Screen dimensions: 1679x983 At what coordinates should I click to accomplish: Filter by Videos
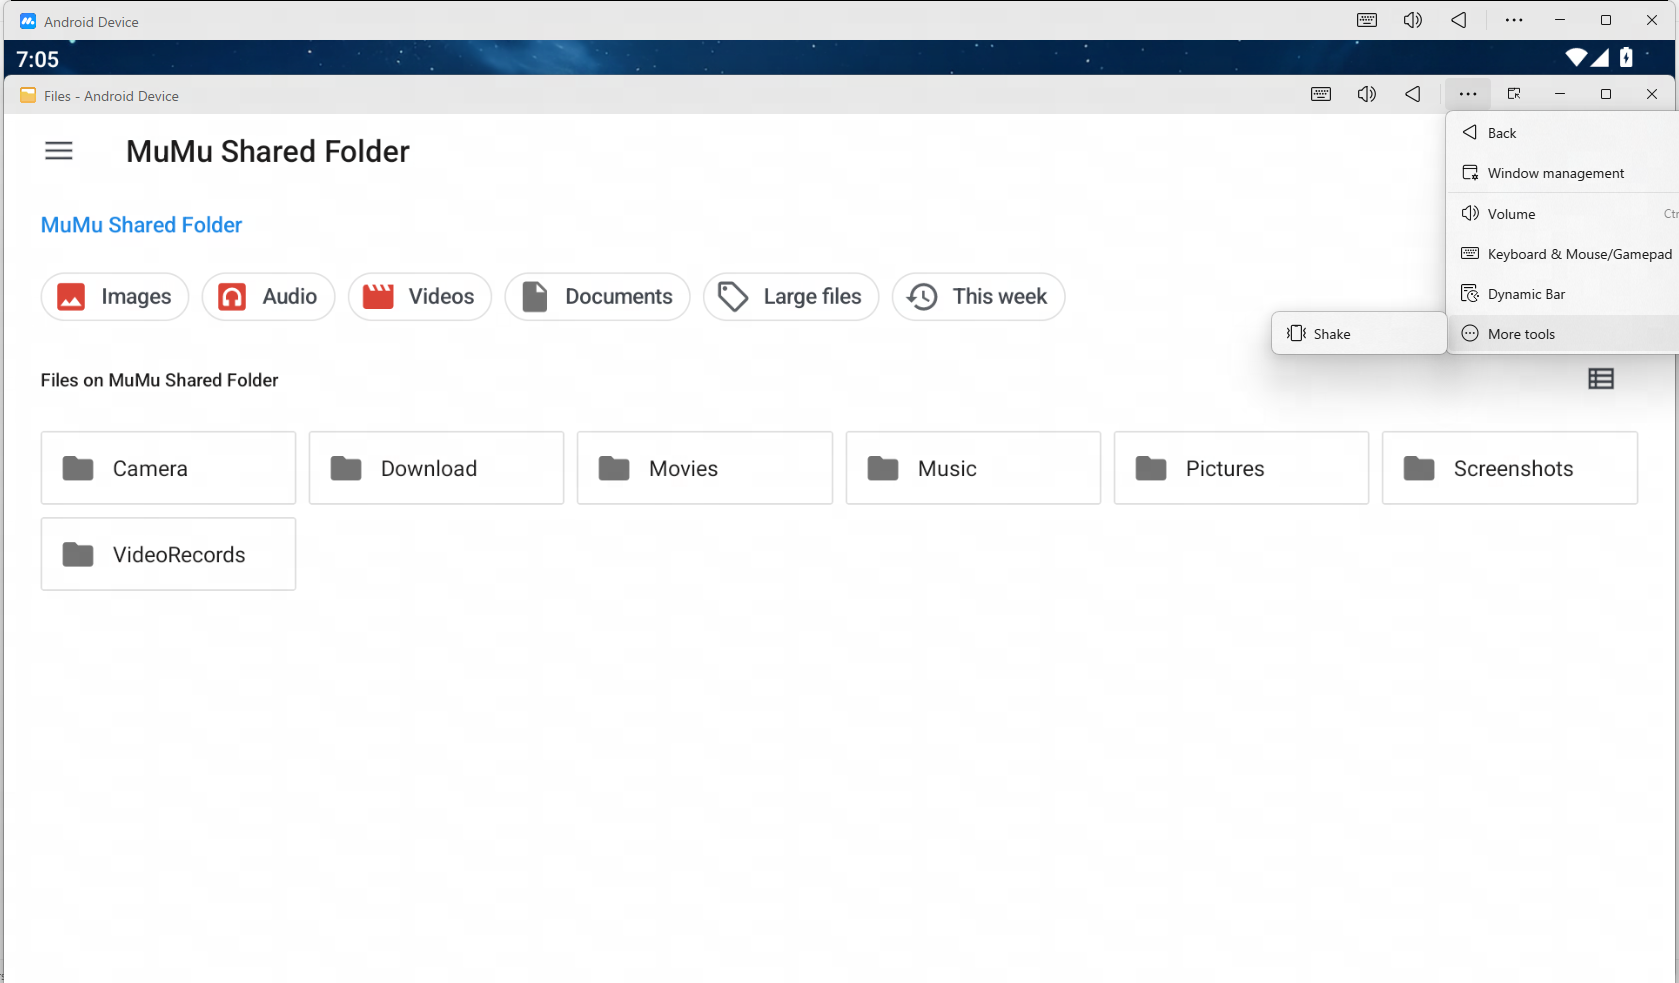[x=420, y=297]
